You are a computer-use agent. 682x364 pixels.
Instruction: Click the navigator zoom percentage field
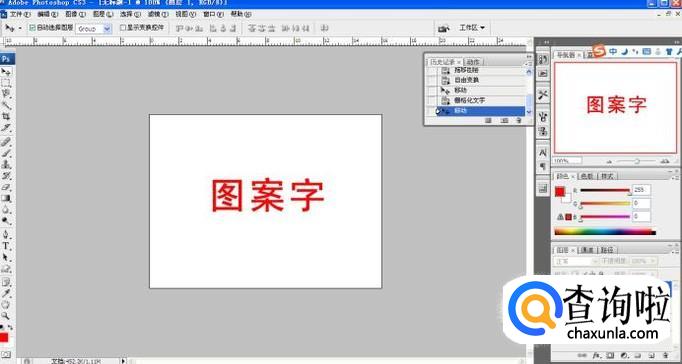pos(568,161)
